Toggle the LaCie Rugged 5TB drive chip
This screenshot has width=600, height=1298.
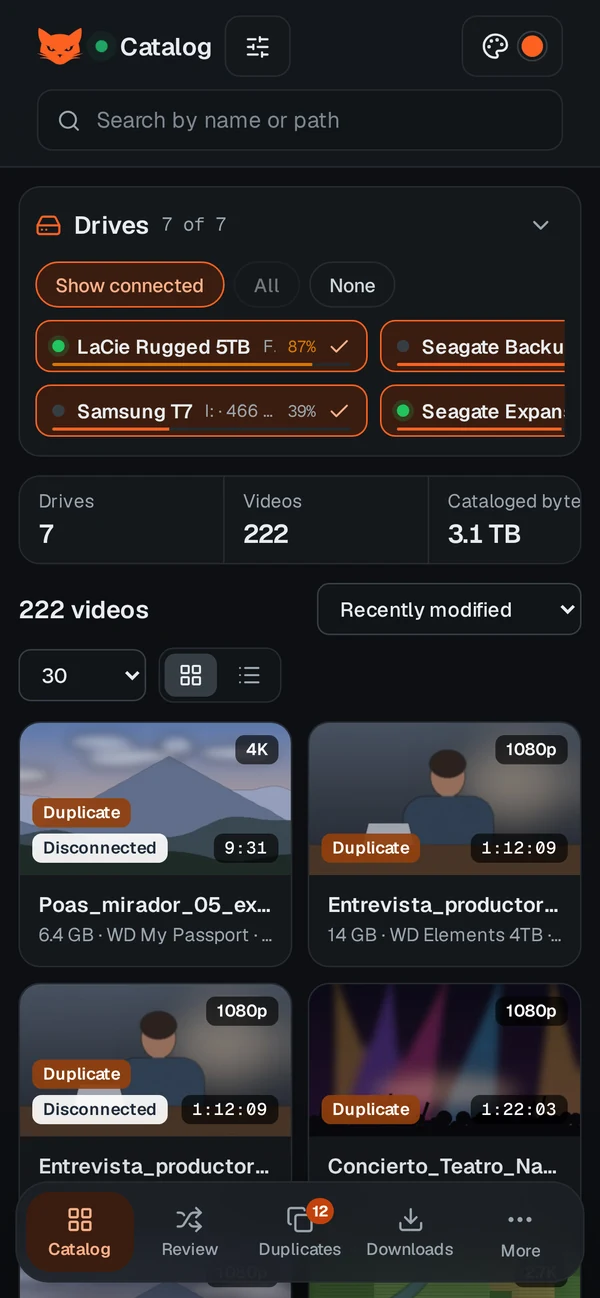pyautogui.click(x=201, y=347)
